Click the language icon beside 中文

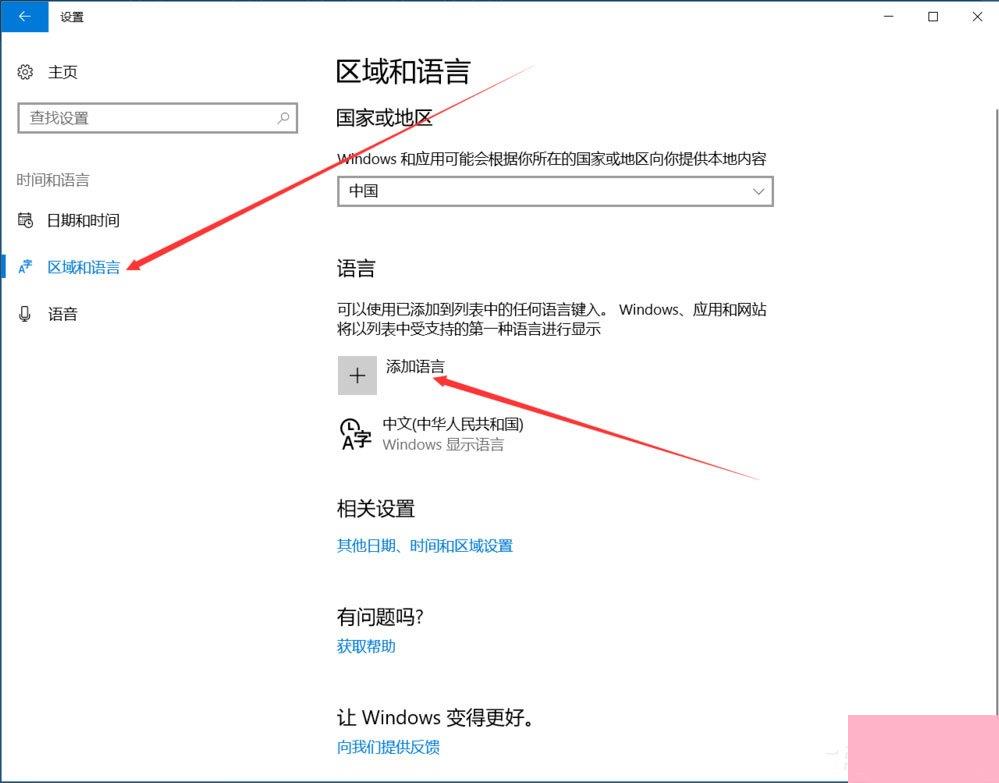(356, 435)
